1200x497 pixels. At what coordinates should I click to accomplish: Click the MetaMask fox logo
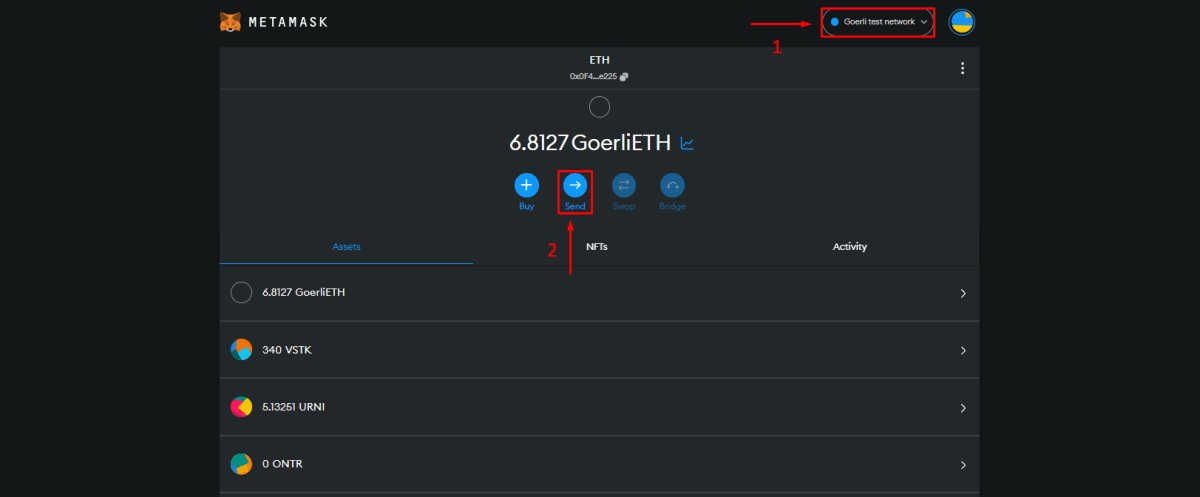(x=230, y=21)
